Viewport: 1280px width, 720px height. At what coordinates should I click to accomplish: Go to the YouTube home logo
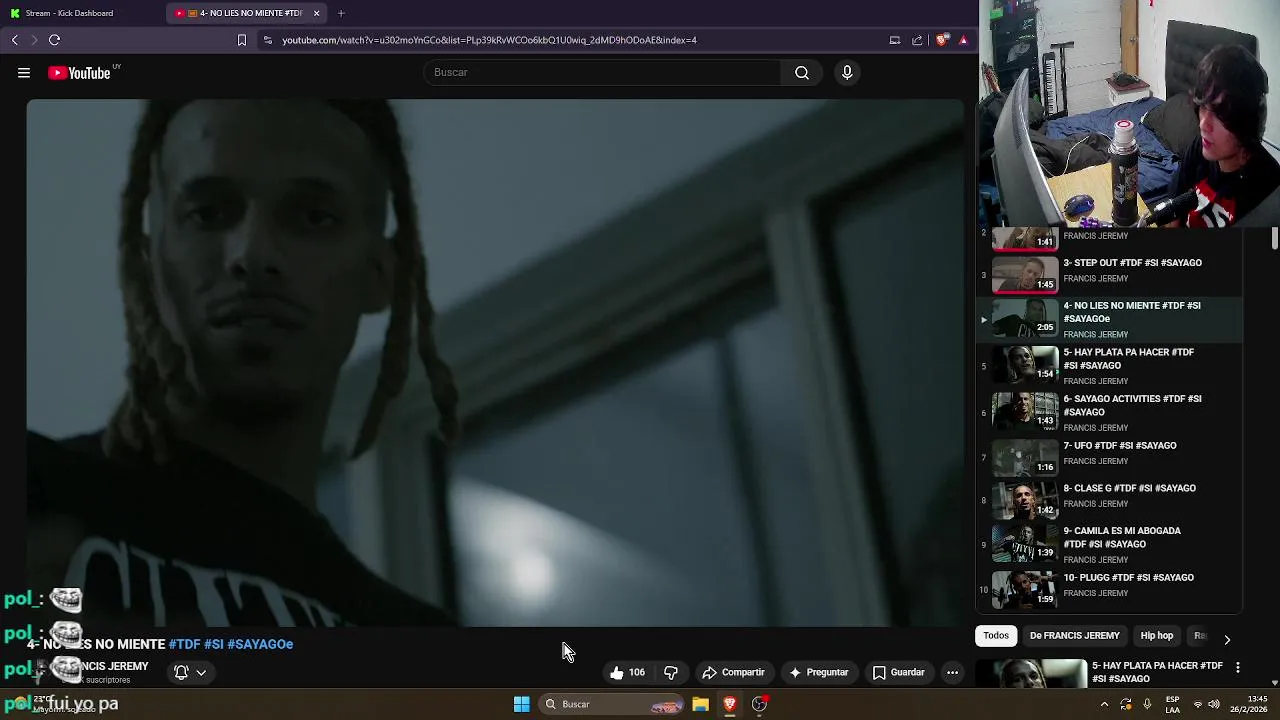click(80, 72)
